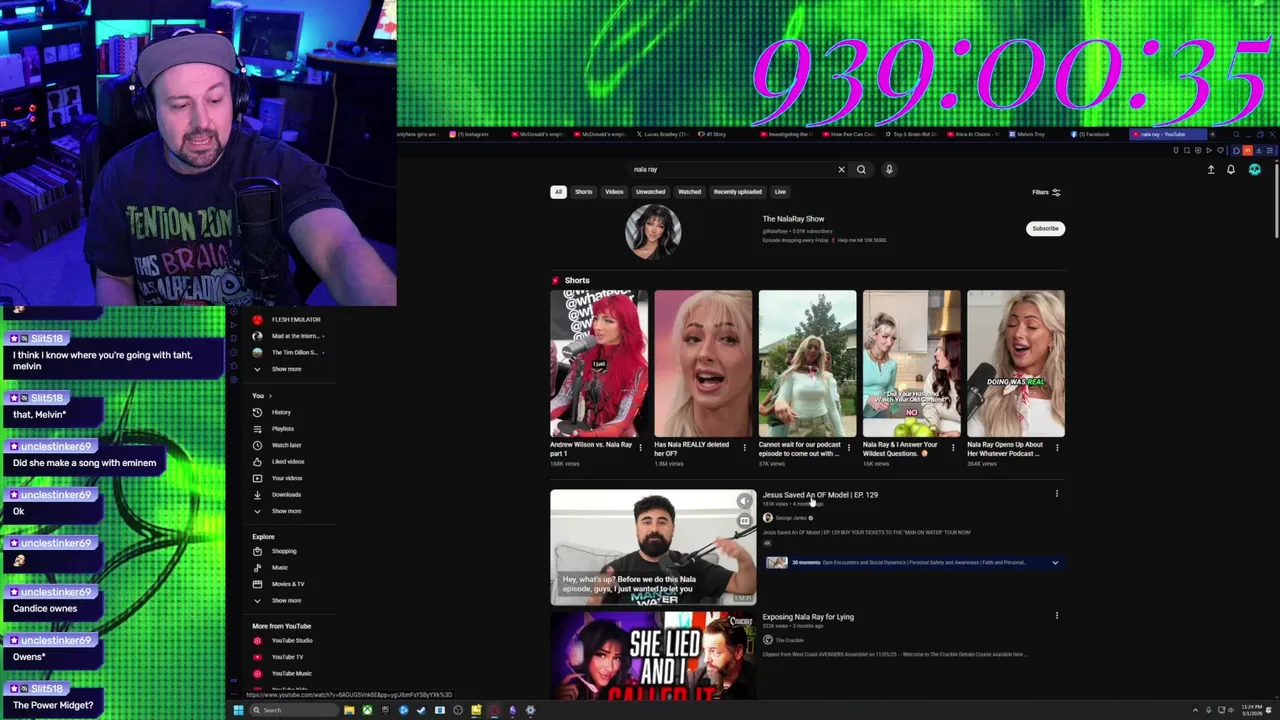Switch to the Facebook browser tab

(1093, 134)
